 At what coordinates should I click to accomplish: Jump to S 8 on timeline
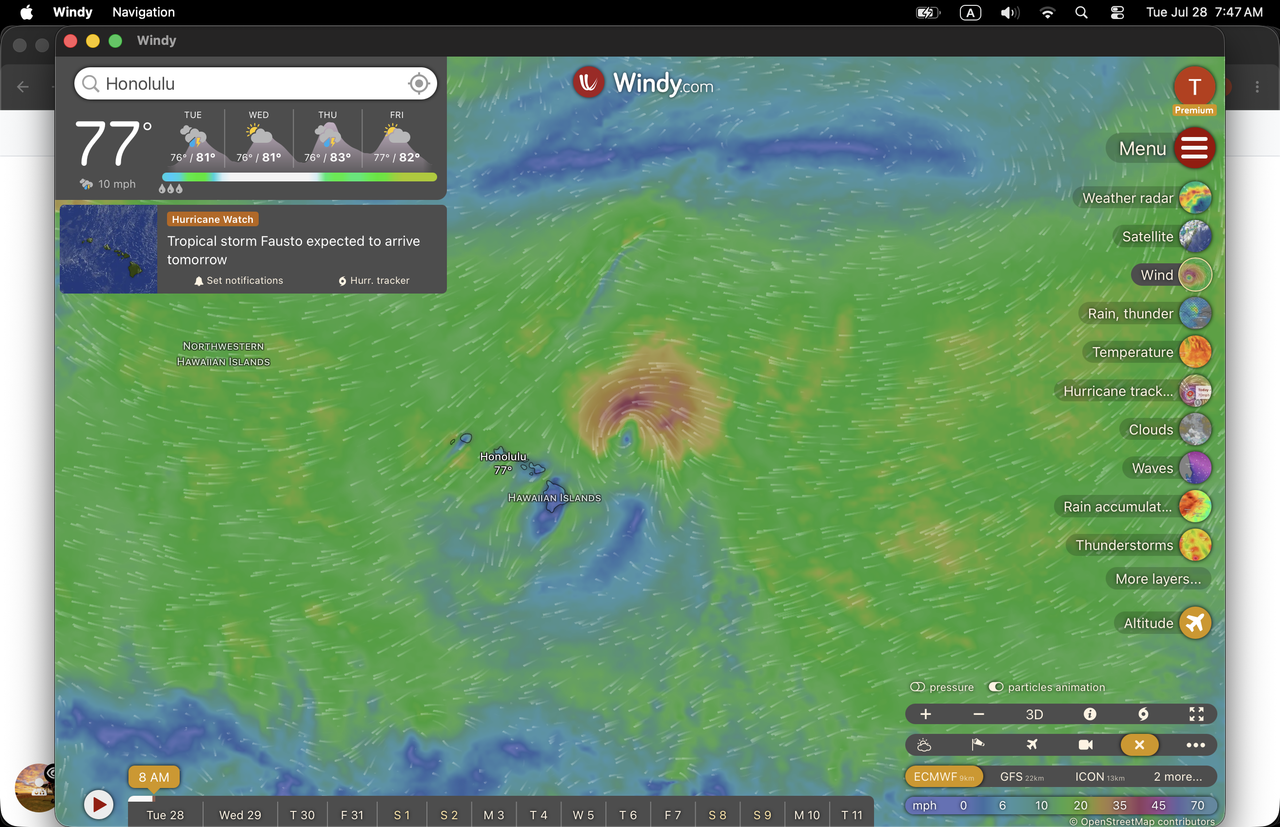(x=717, y=815)
